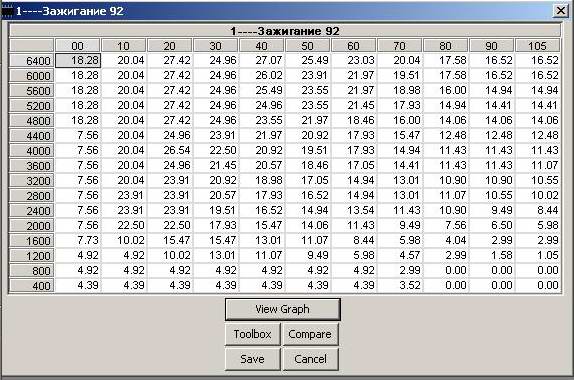Open the Toolbox
The width and height of the screenshot is (574, 380).
pyautogui.click(x=253, y=334)
